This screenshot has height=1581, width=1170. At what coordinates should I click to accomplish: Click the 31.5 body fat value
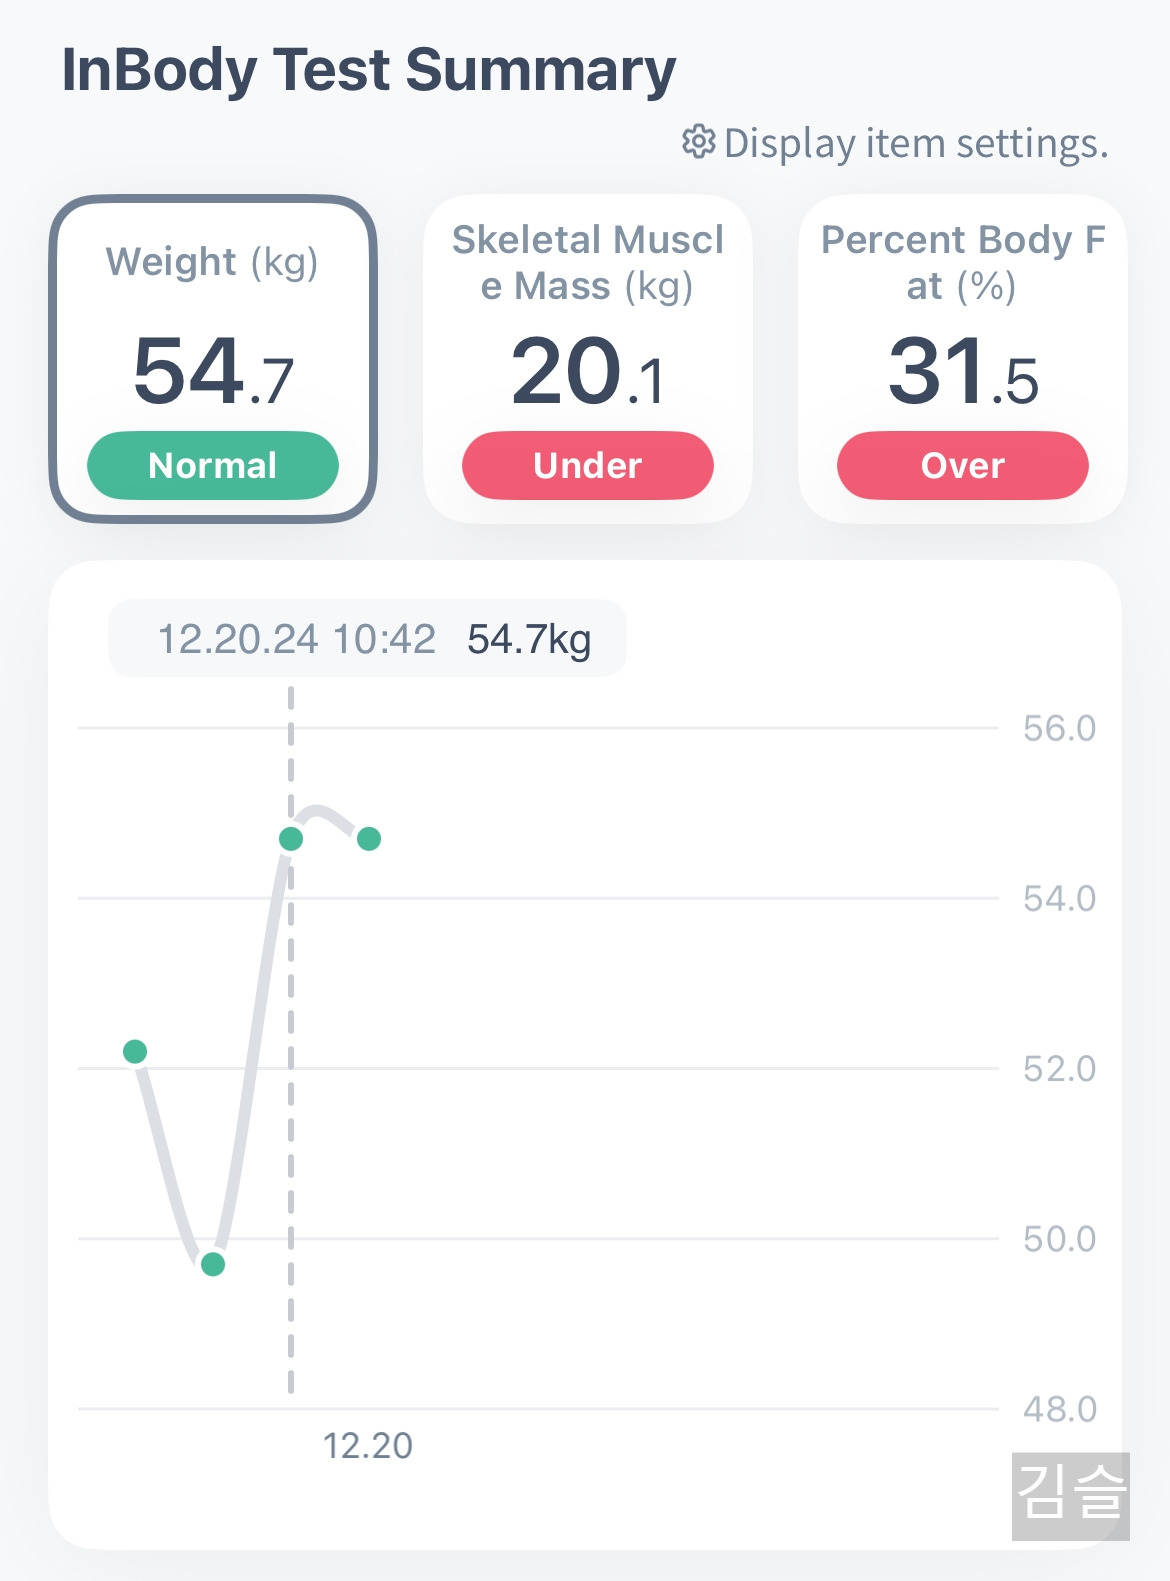click(x=962, y=372)
